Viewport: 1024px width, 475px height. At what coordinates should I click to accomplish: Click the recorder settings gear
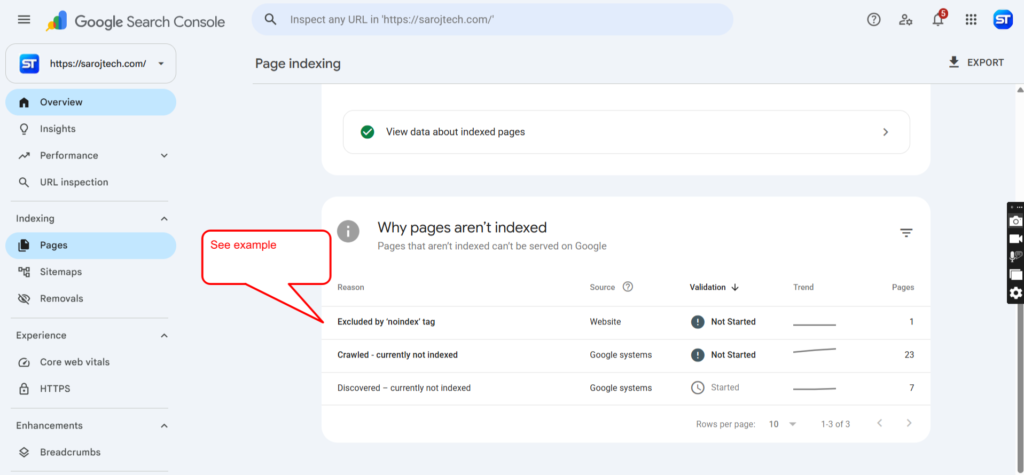[1016, 293]
